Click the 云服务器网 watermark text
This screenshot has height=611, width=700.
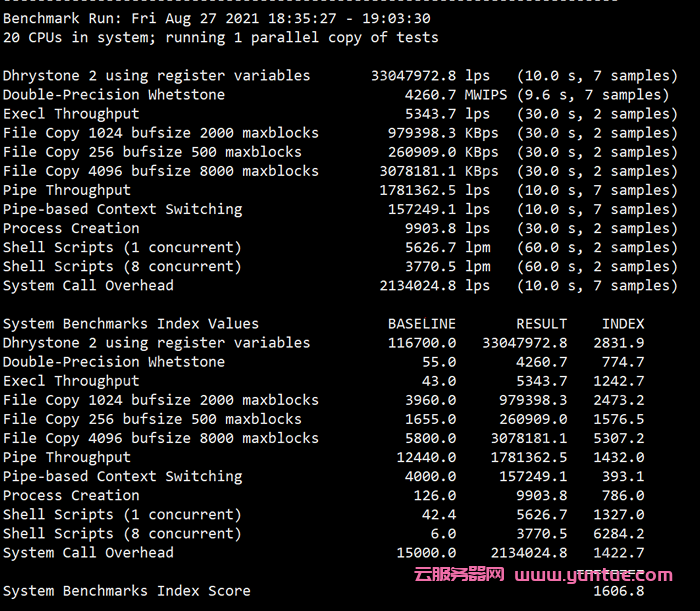[x=459, y=575]
